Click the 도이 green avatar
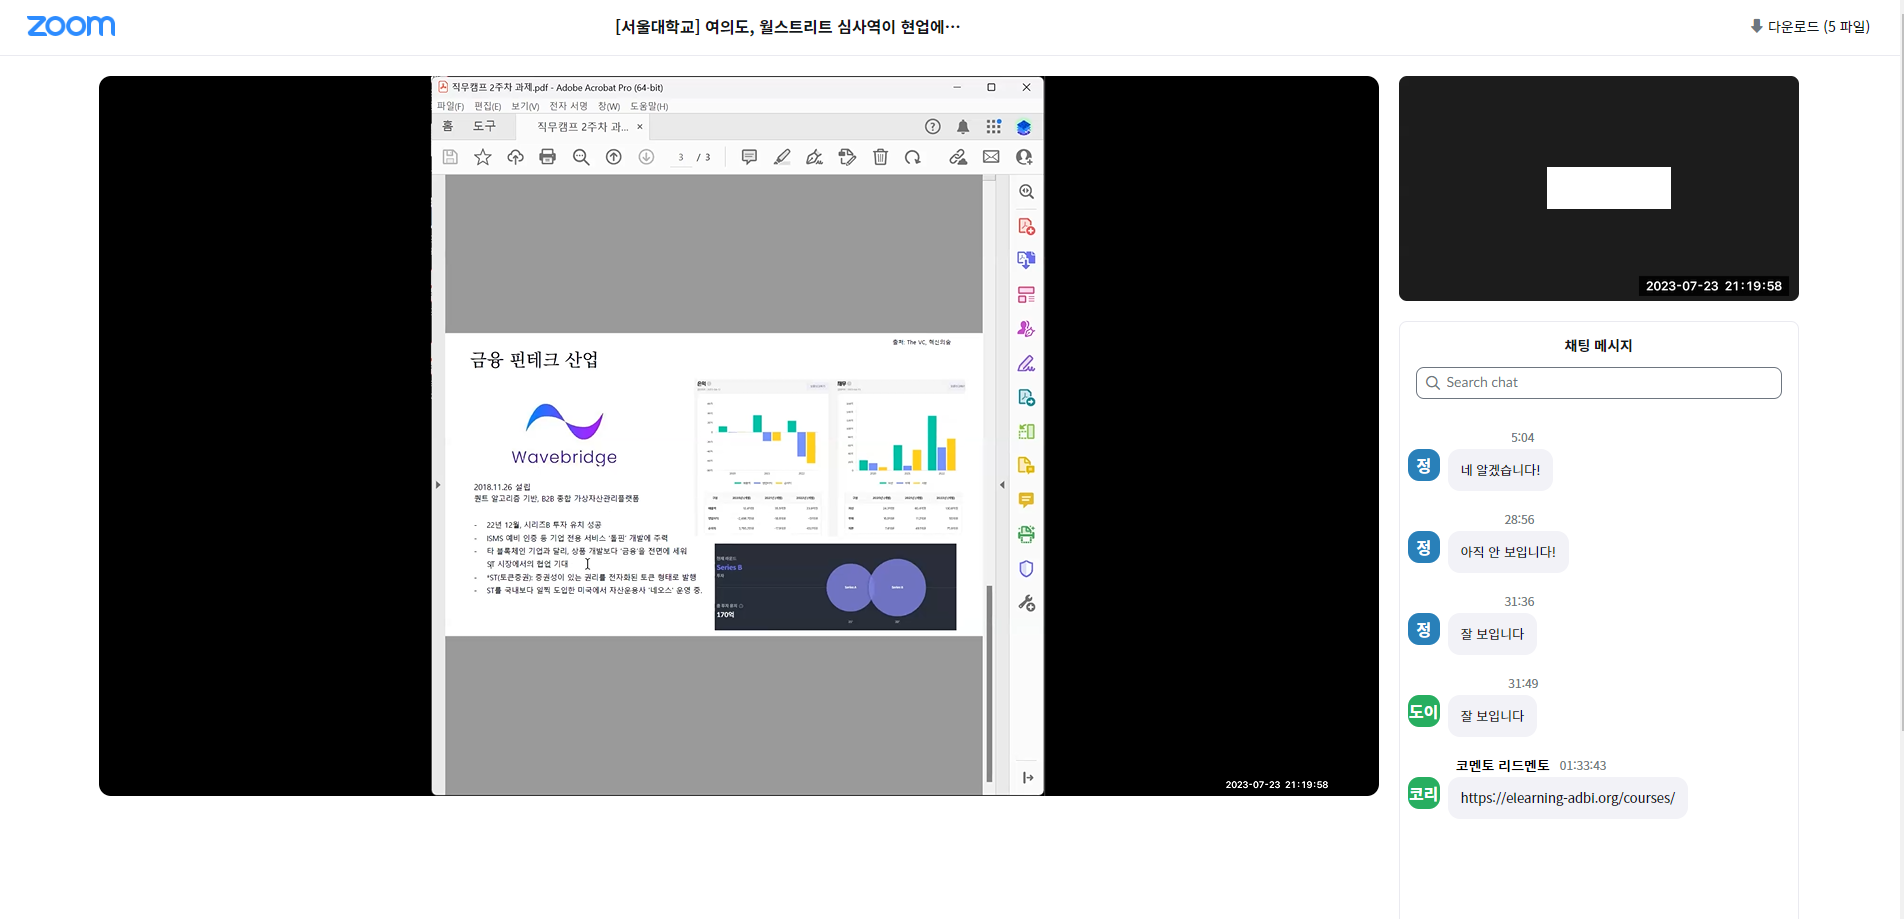The image size is (1904, 919). click(x=1424, y=711)
